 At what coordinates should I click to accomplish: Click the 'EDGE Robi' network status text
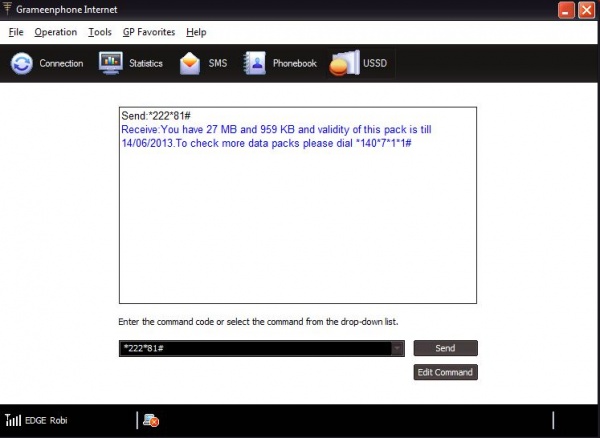[x=46, y=420]
